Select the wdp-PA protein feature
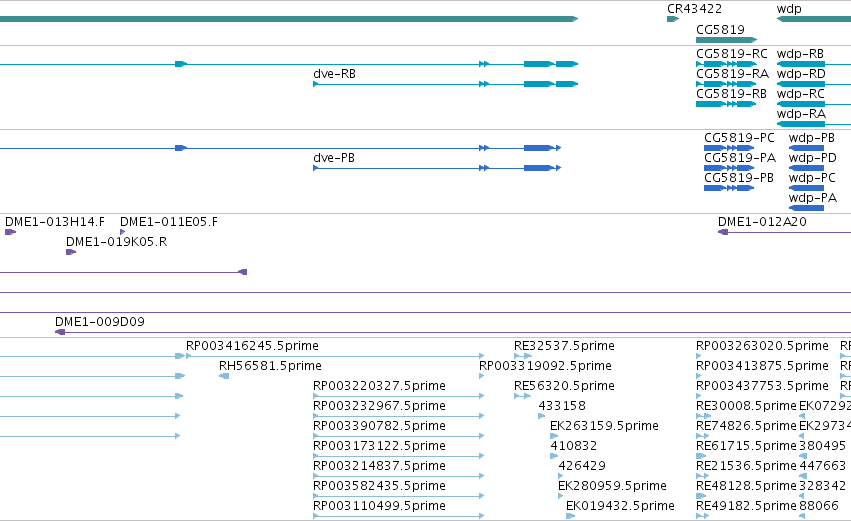 pyautogui.click(x=806, y=208)
